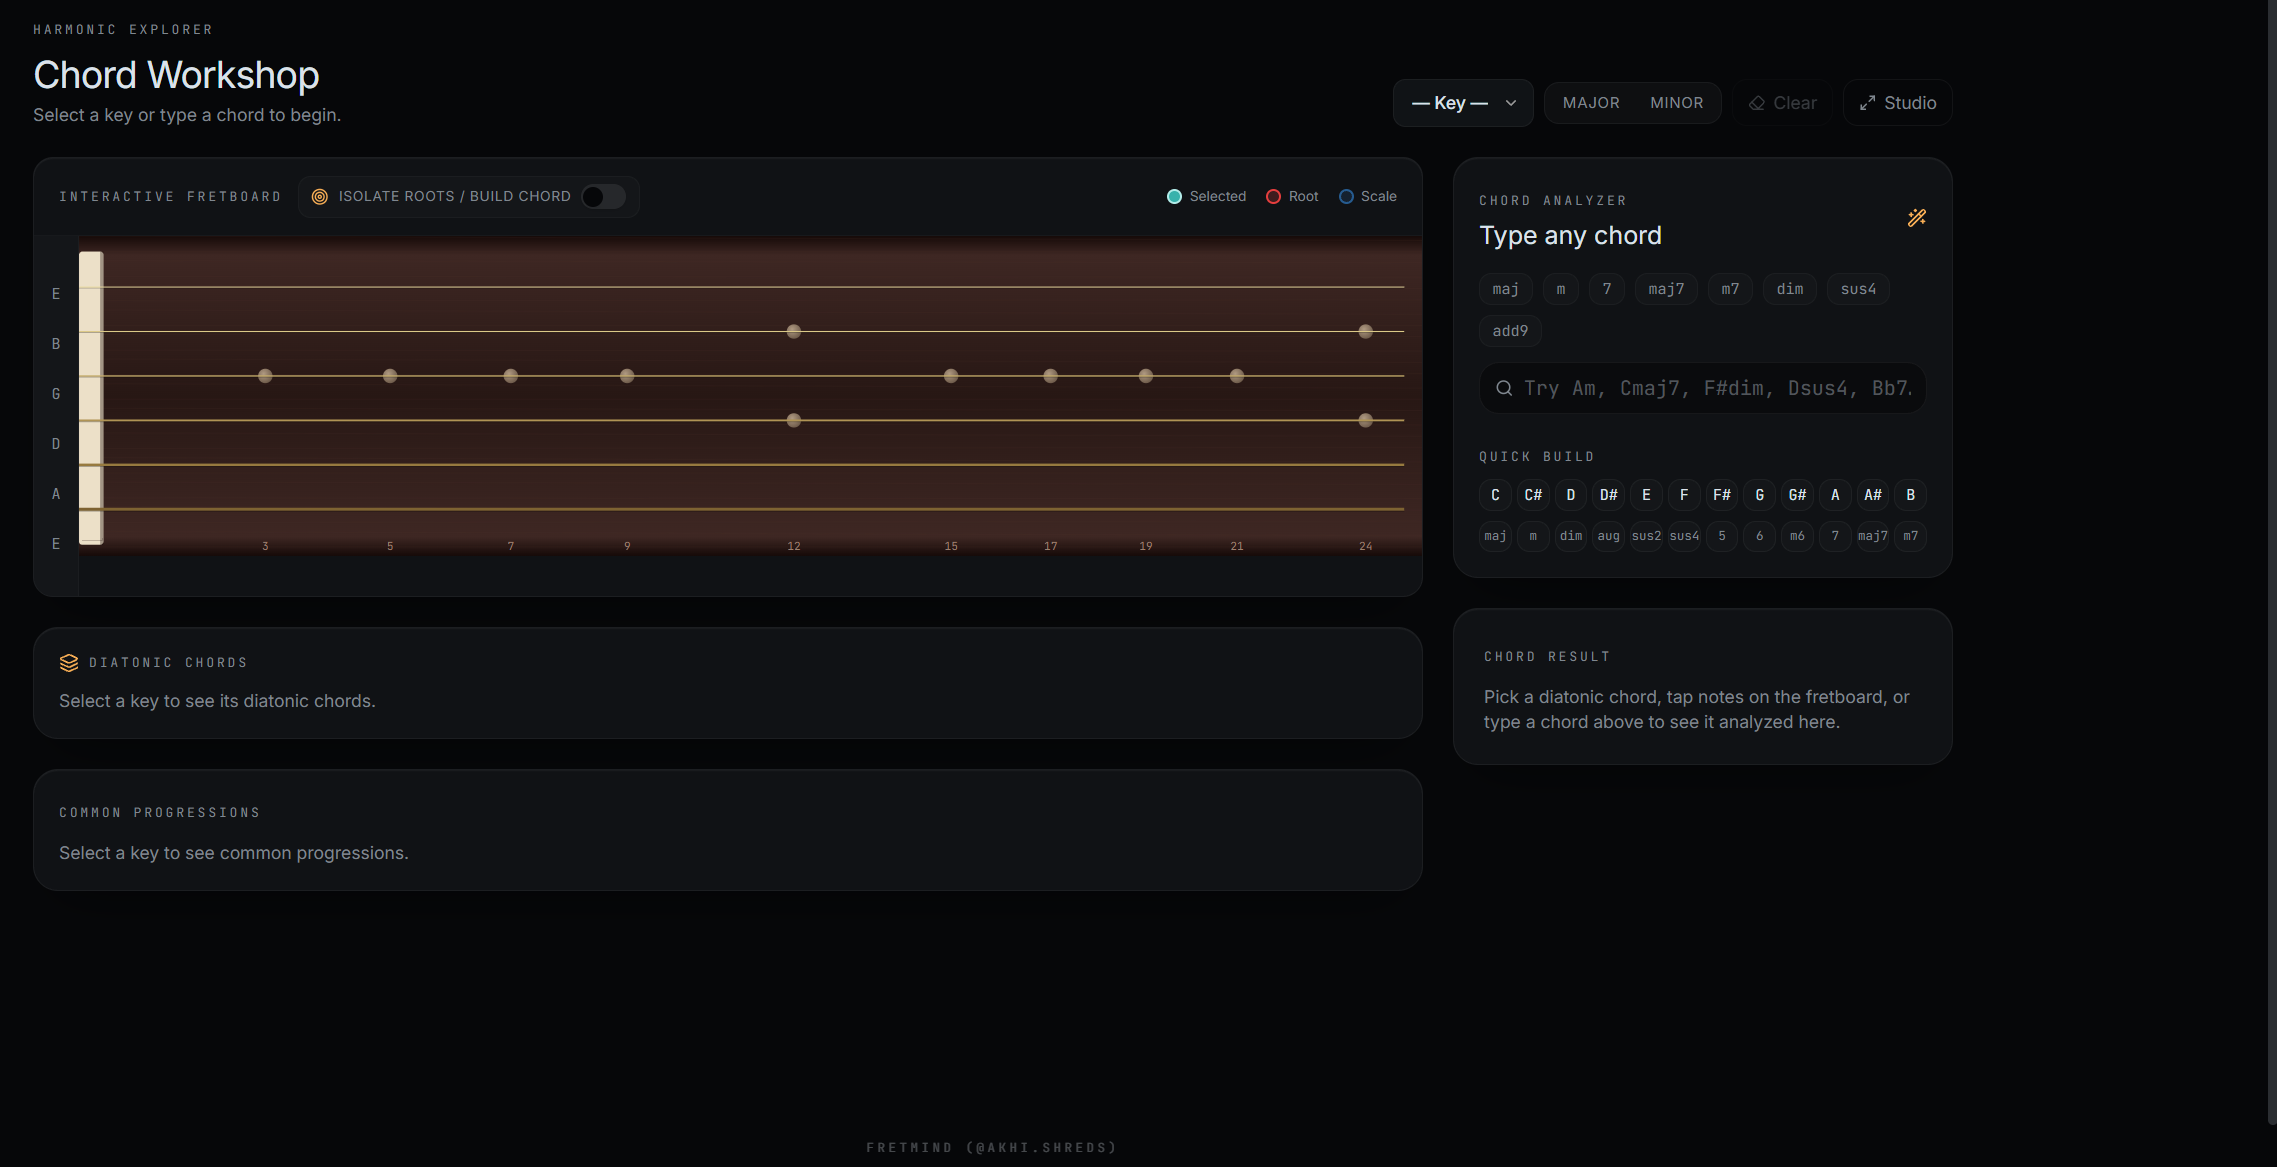Choose m quality in Quick Build row
The image size is (2277, 1167).
1533,536
